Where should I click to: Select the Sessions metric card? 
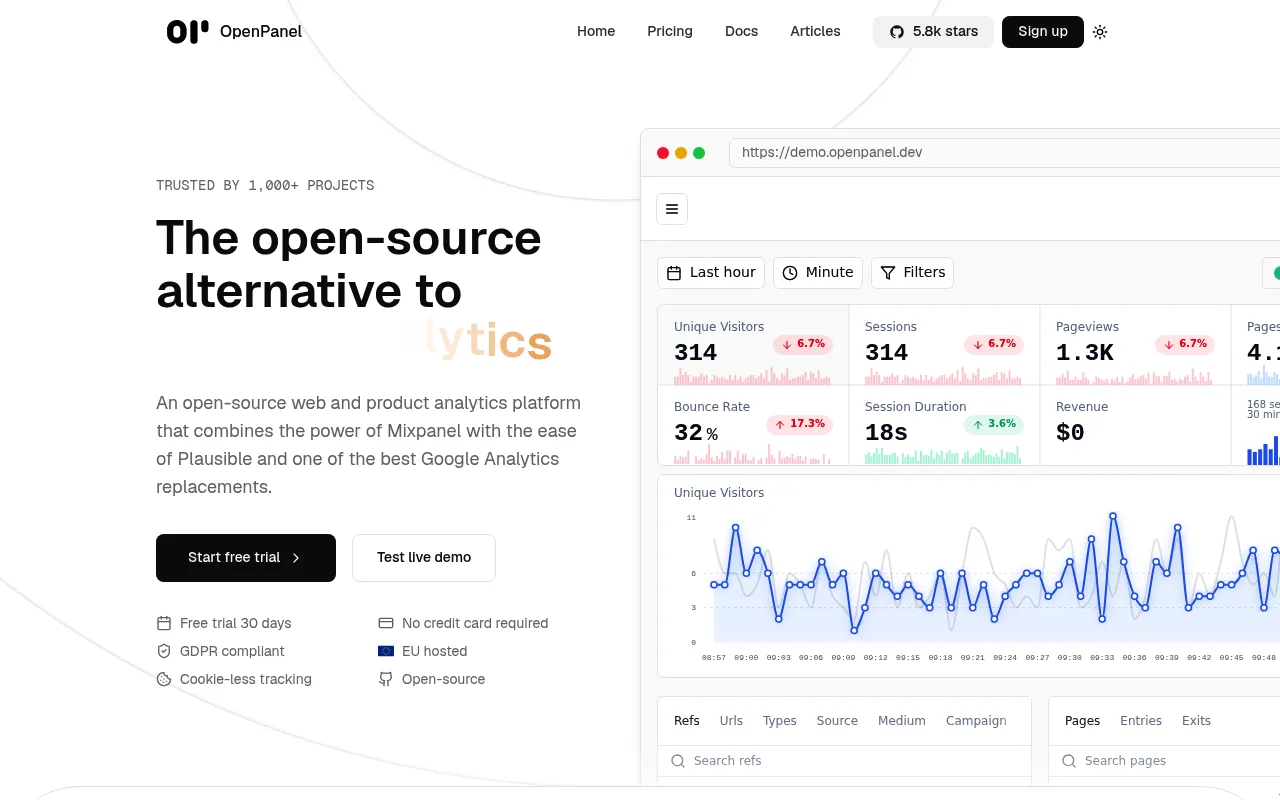[x=944, y=346]
